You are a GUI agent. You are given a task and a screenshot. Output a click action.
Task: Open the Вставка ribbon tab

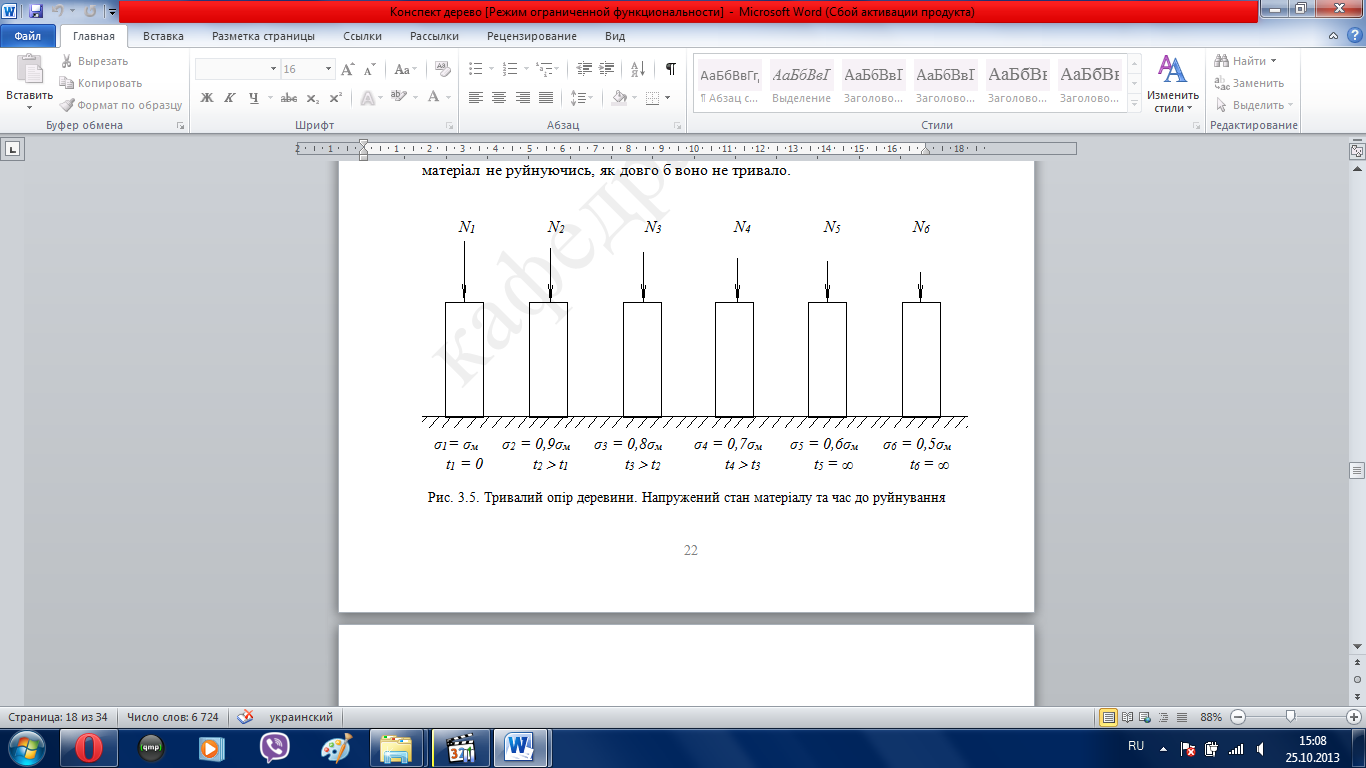163,36
